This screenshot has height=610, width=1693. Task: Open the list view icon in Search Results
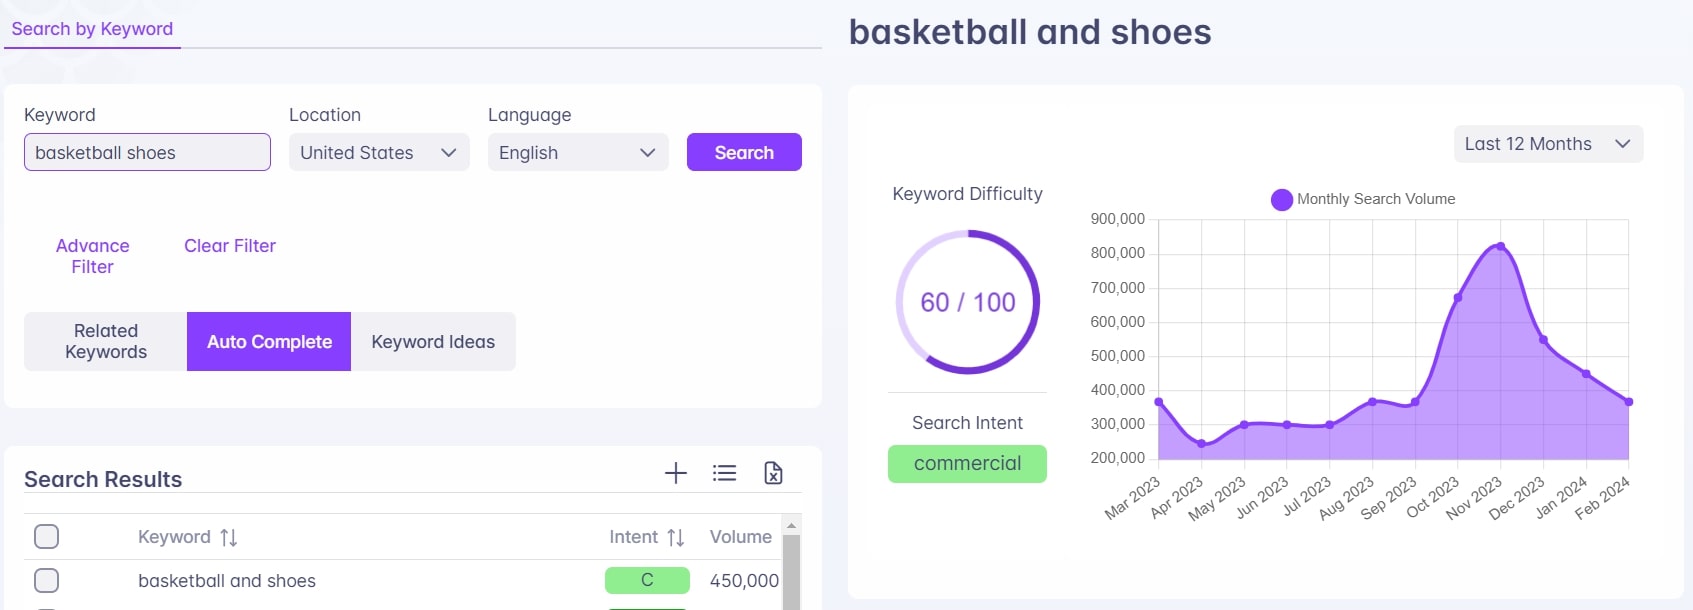click(x=725, y=473)
